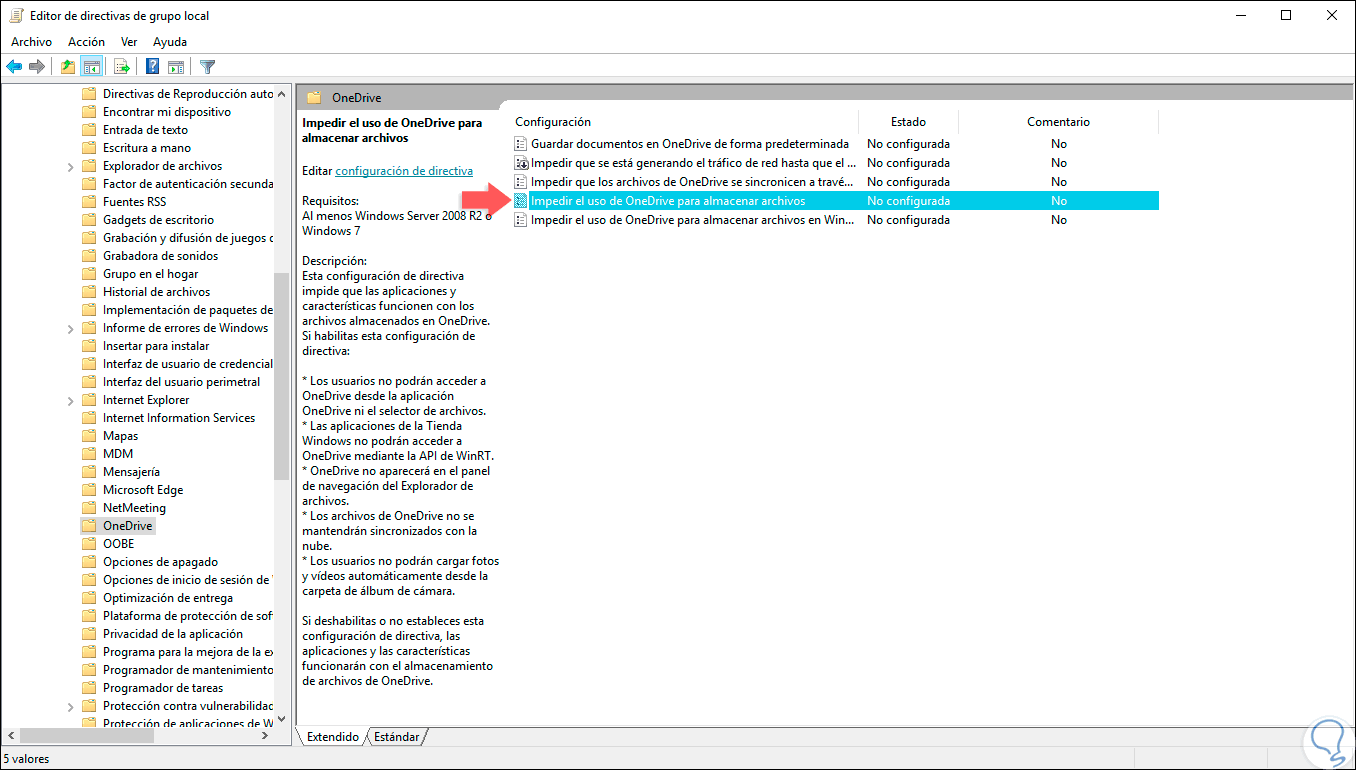
Task: Select Grupo en el hogar in the tree
Action: point(150,274)
